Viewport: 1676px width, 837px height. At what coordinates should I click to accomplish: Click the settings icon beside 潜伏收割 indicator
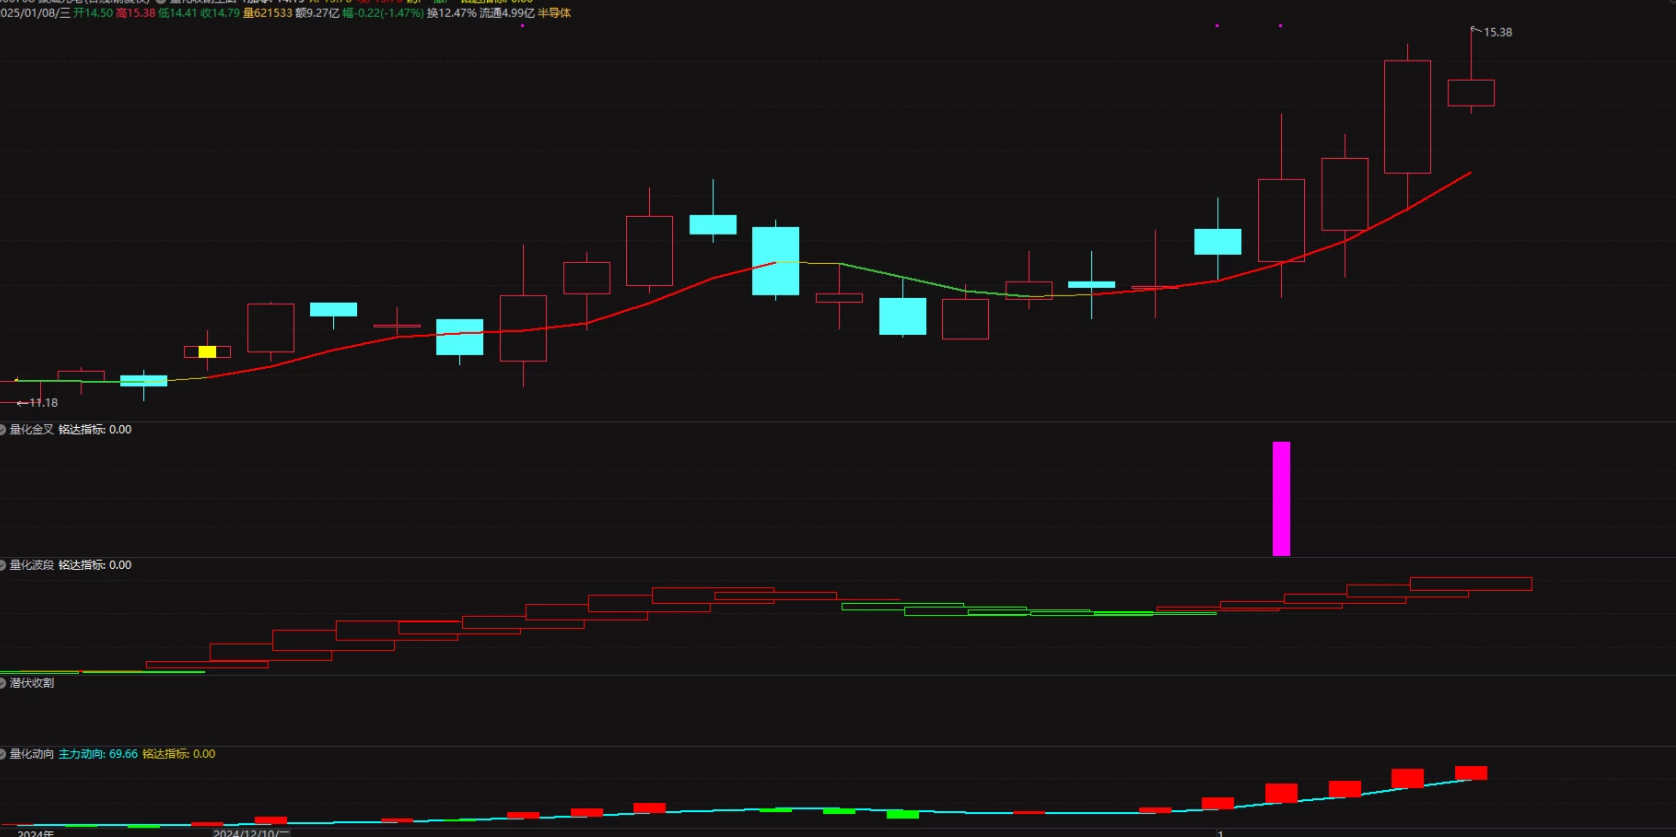pyautogui.click(x=3, y=683)
